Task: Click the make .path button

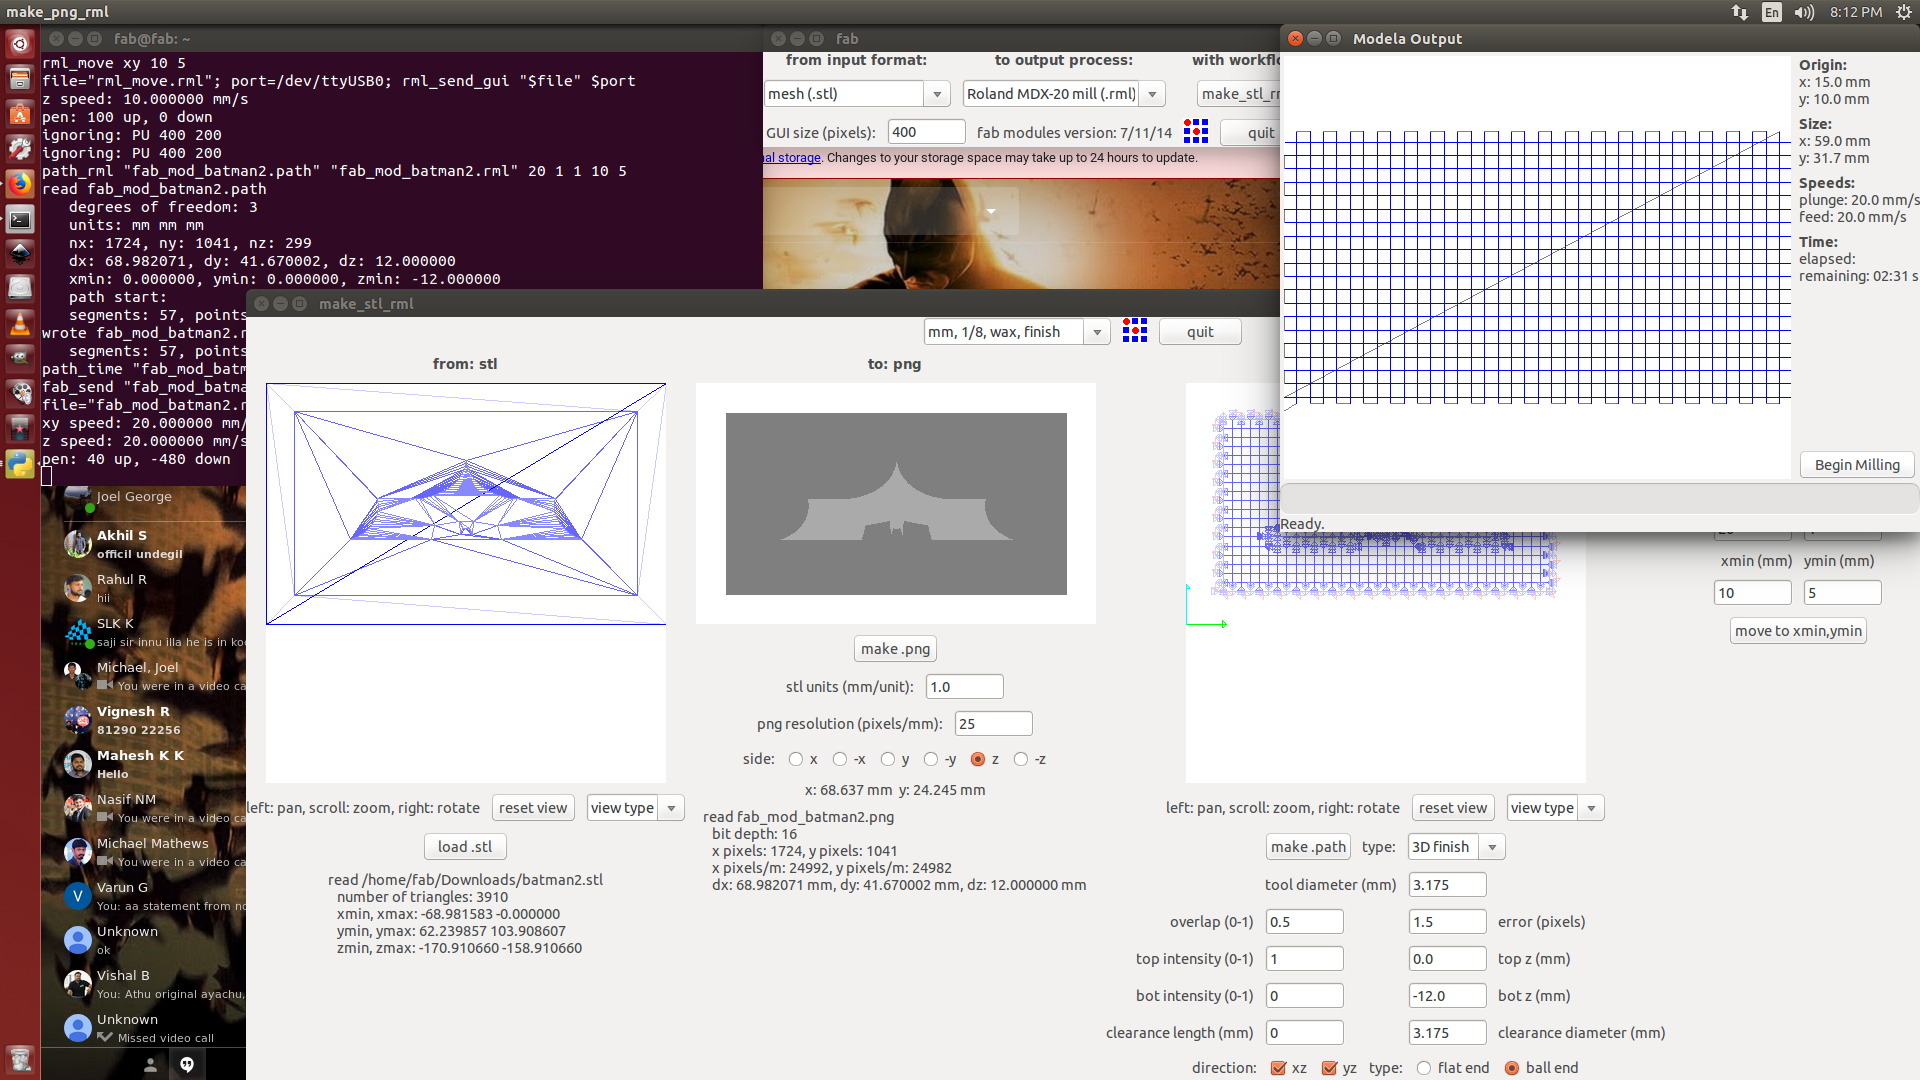Action: [x=1308, y=847]
